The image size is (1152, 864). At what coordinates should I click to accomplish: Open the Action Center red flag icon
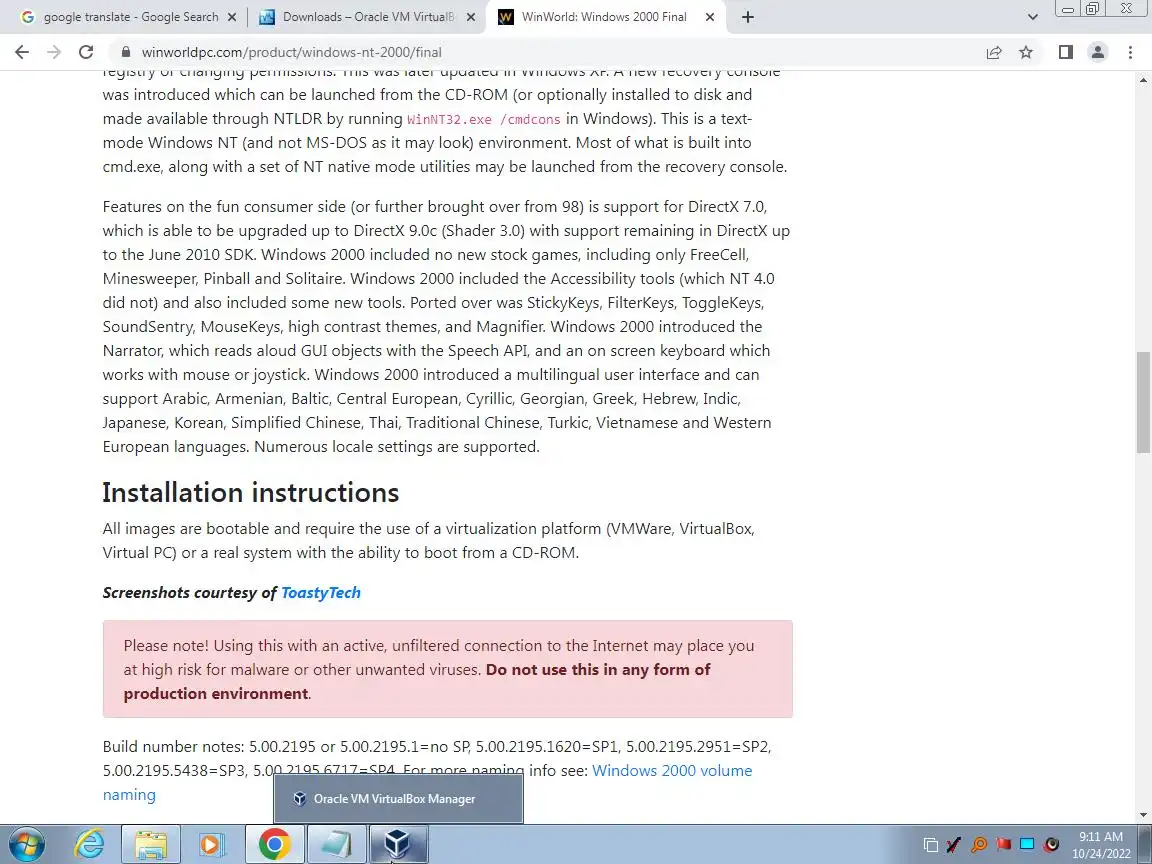pos(1003,844)
